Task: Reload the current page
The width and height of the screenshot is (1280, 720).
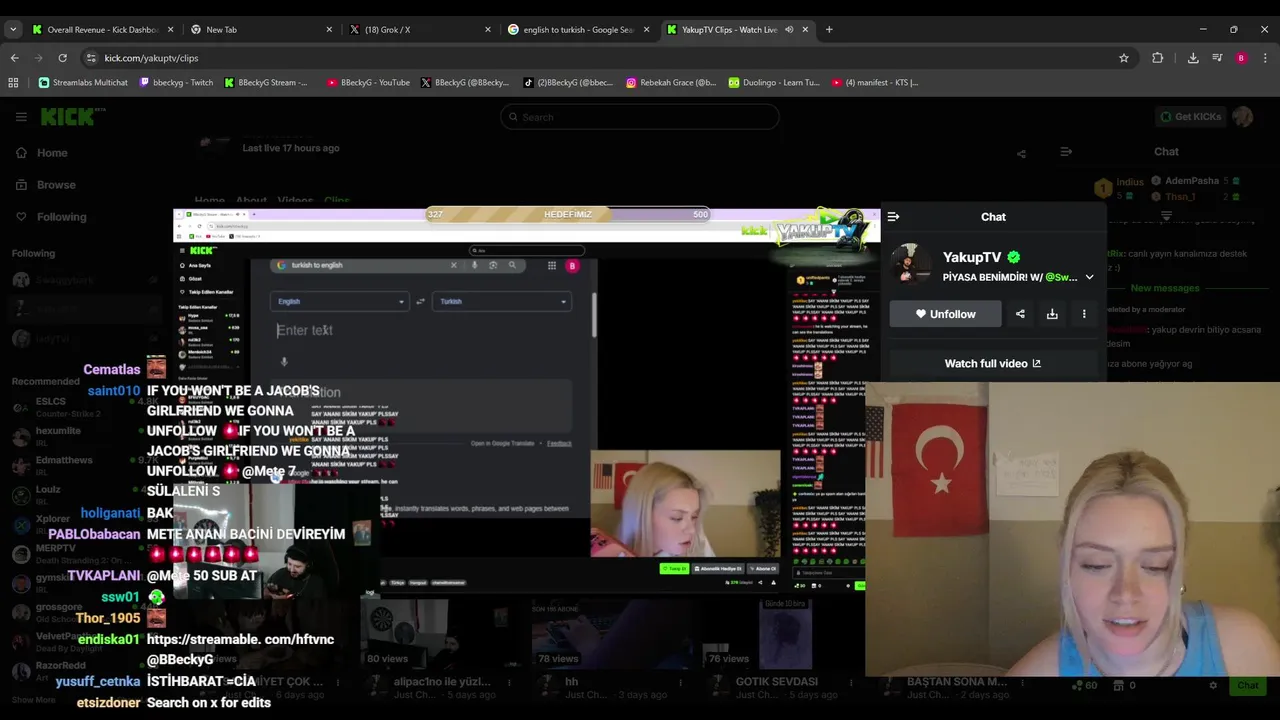Action: [62, 58]
